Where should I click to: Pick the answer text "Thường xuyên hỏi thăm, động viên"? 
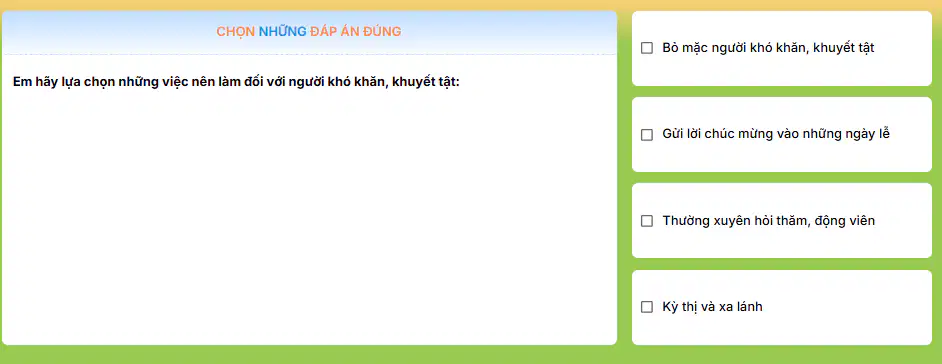[x=768, y=220]
